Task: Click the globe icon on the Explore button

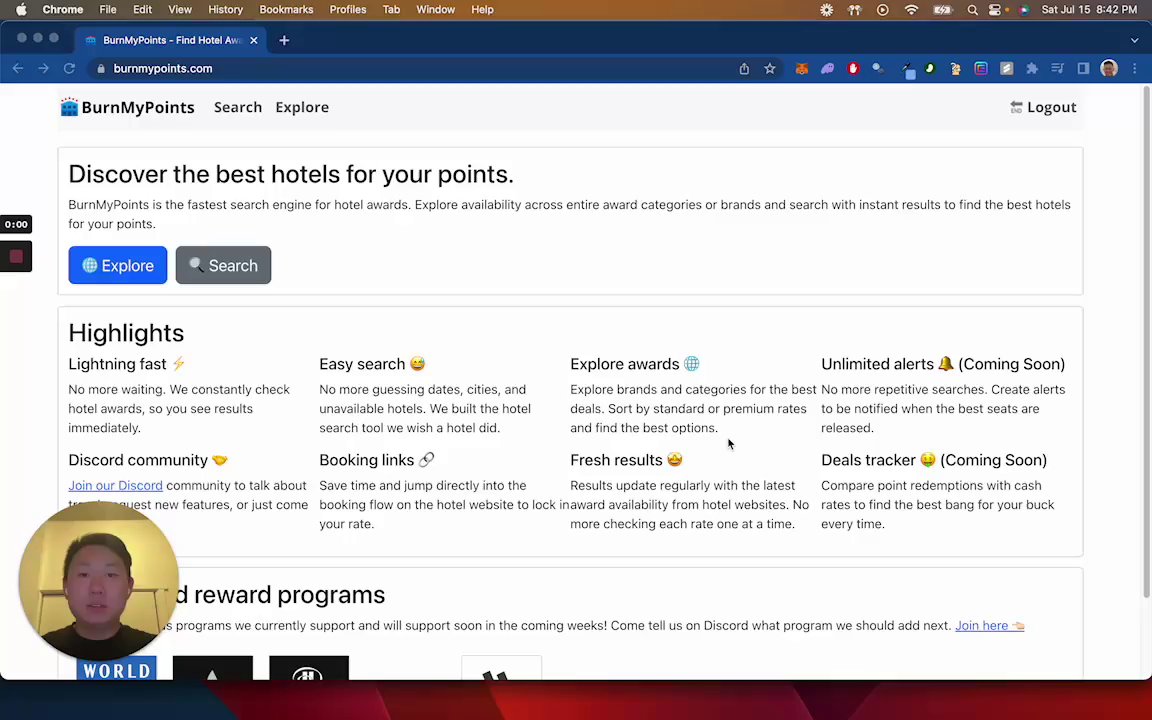Action: coord(90,265)
